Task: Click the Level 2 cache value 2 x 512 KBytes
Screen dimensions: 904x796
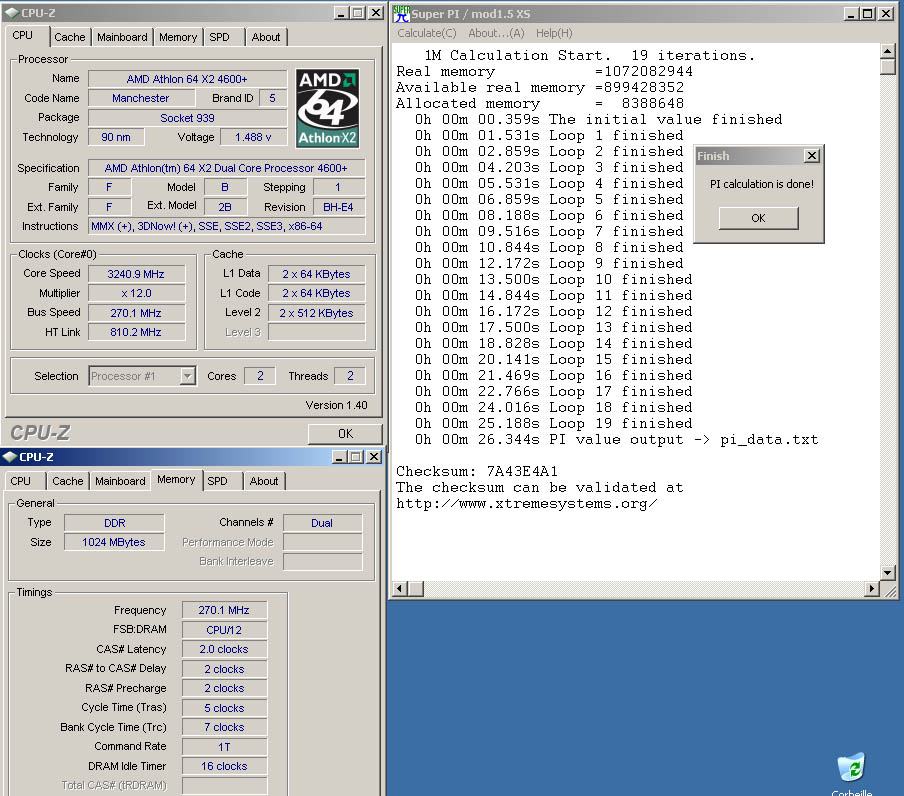Action: (x=316, y=313)
